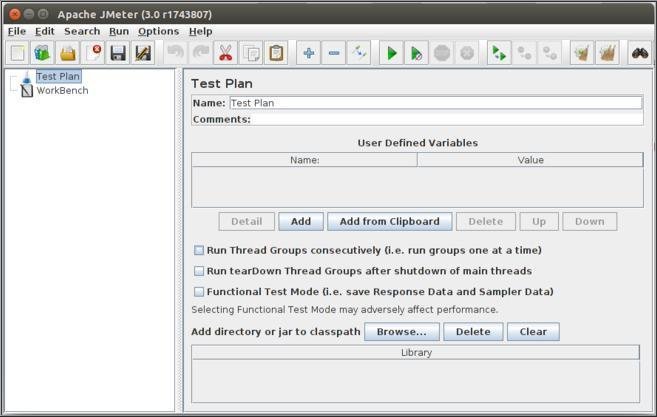657x417 pixels.
Task: Click the Comments input field
Action: tap(447, 119)
